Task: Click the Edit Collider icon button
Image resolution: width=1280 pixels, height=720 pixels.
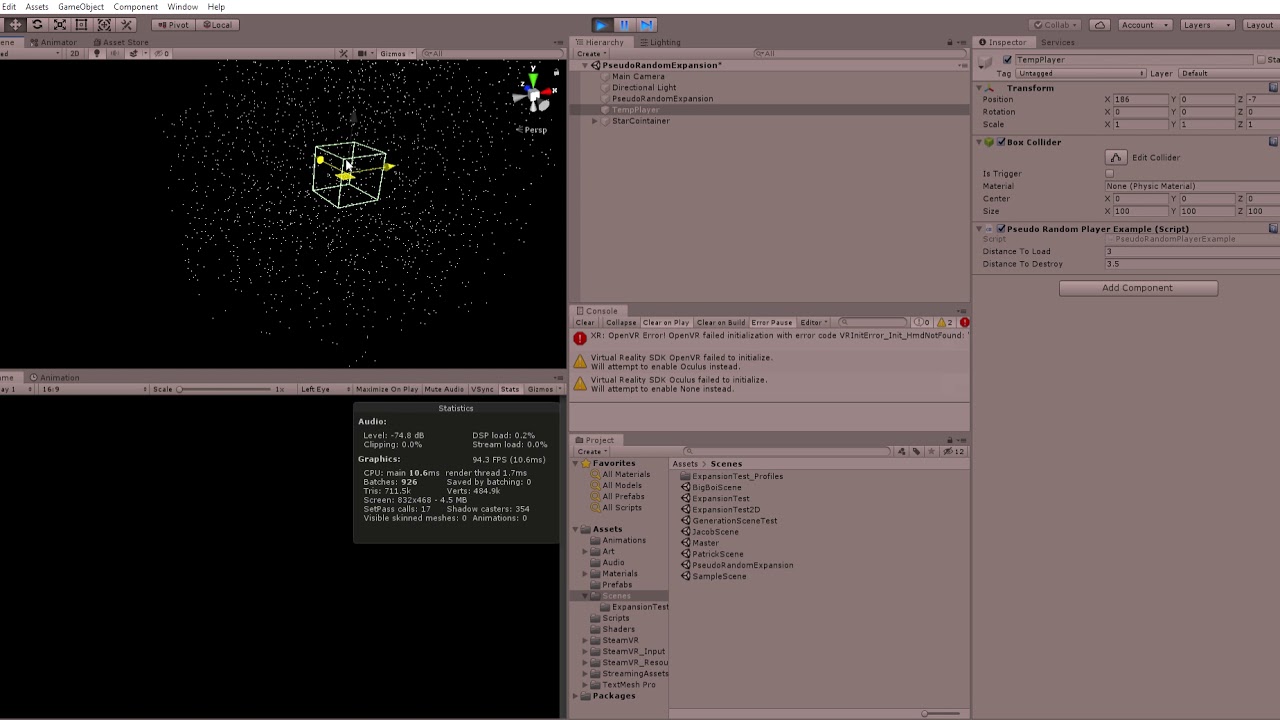Action: click(1116, 157)
